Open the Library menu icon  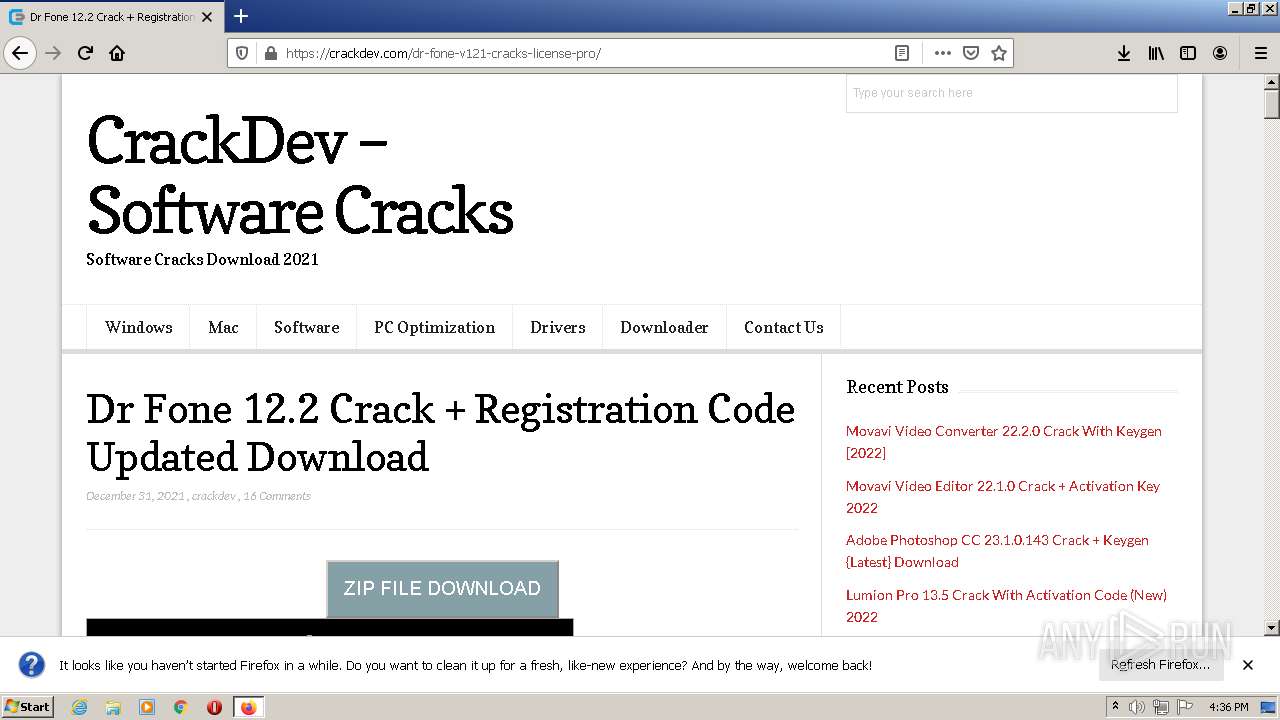[1156, 53]
